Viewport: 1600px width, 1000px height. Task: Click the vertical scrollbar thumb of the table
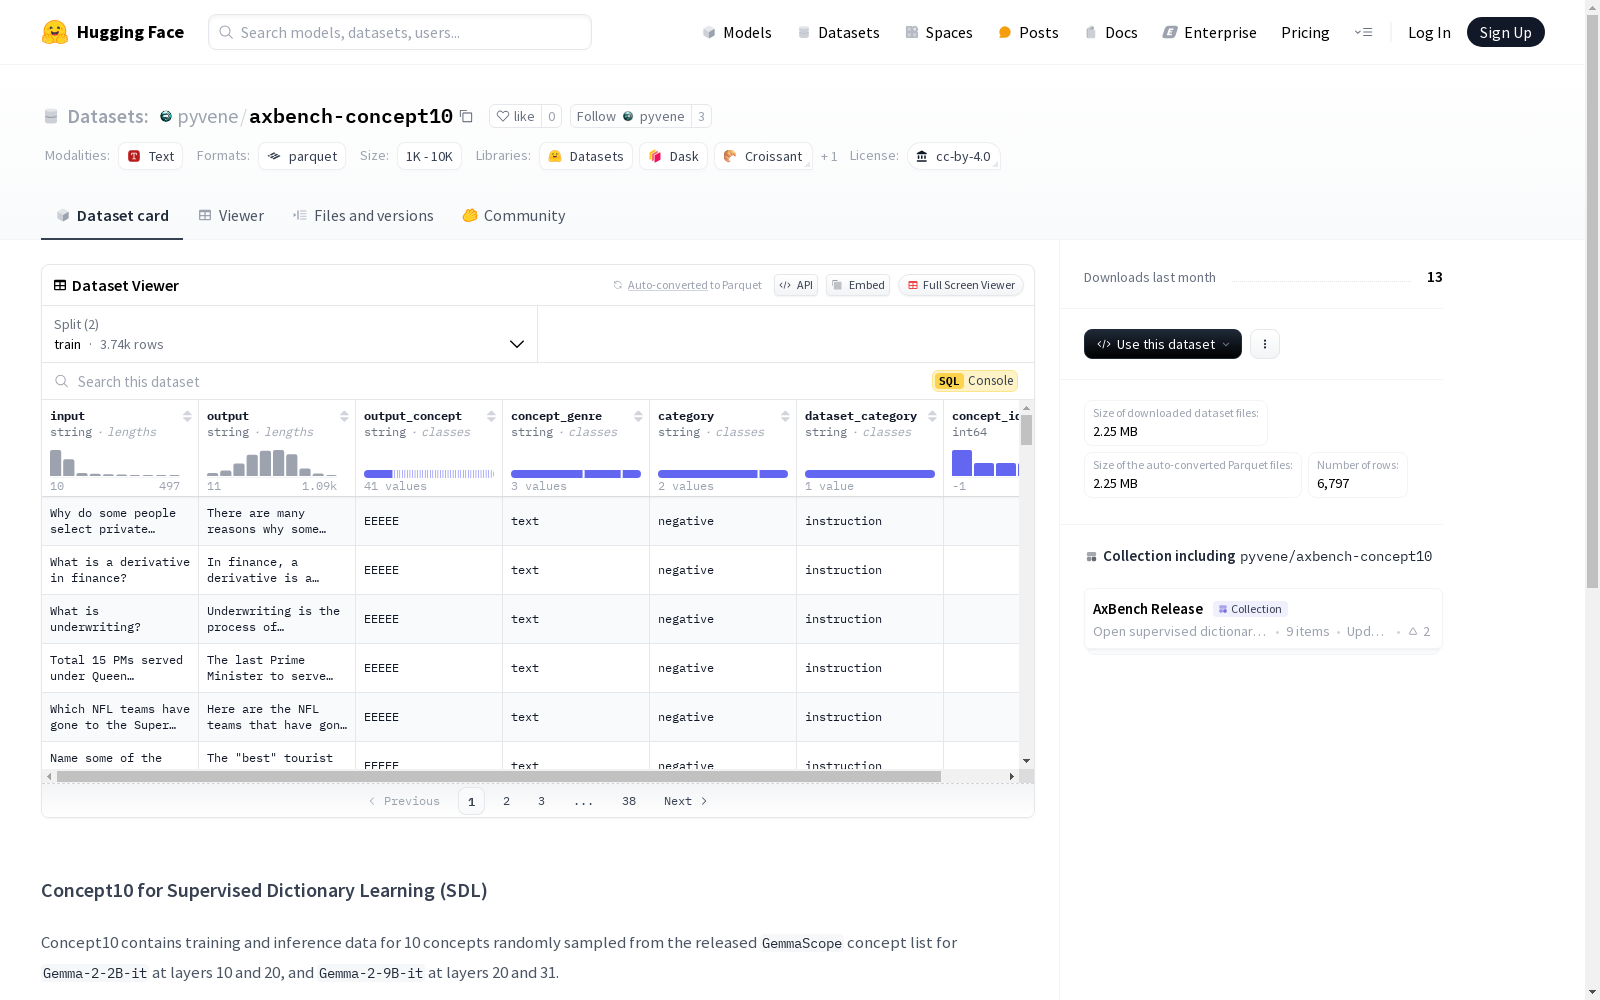1026,430
